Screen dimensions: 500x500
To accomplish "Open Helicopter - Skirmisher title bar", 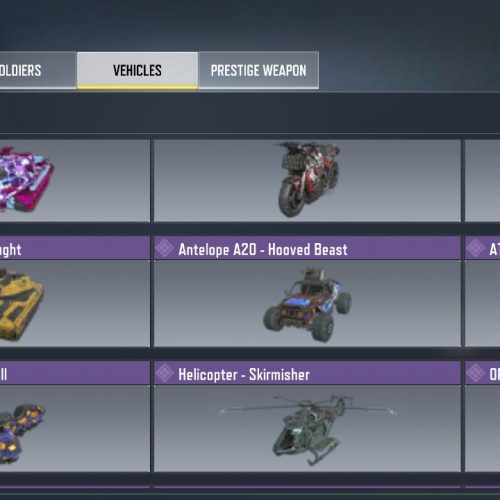I will (307, 373).
